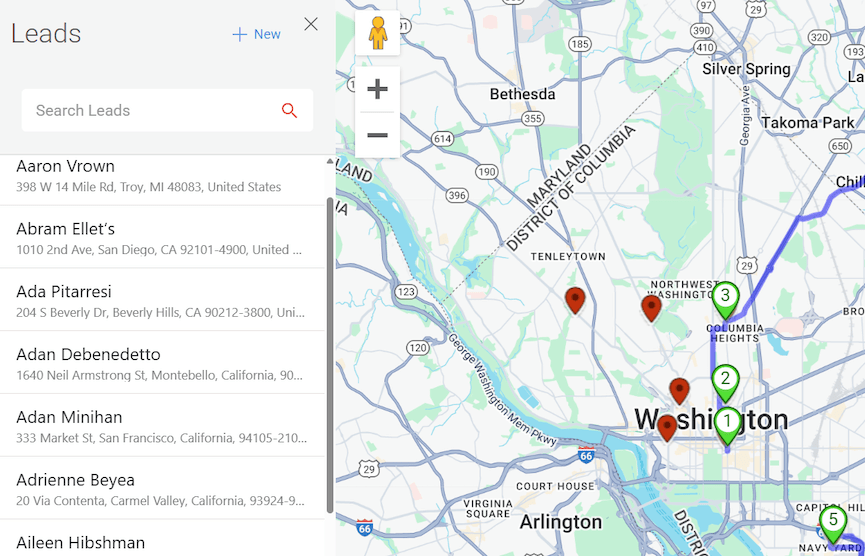Image resolution: width=865 pixels, height=556 pixels.
Task: Select green route marker 5
Action: point(833,525)
